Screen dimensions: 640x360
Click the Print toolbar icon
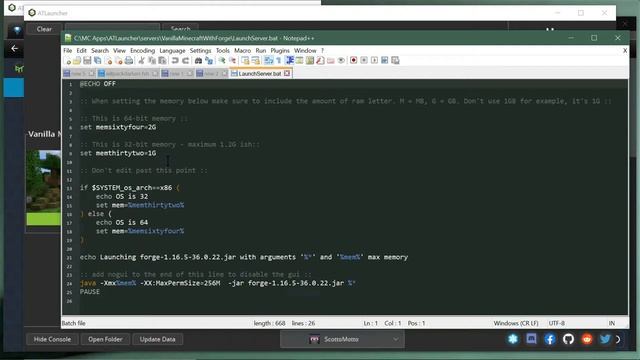(x=129, y=61)
